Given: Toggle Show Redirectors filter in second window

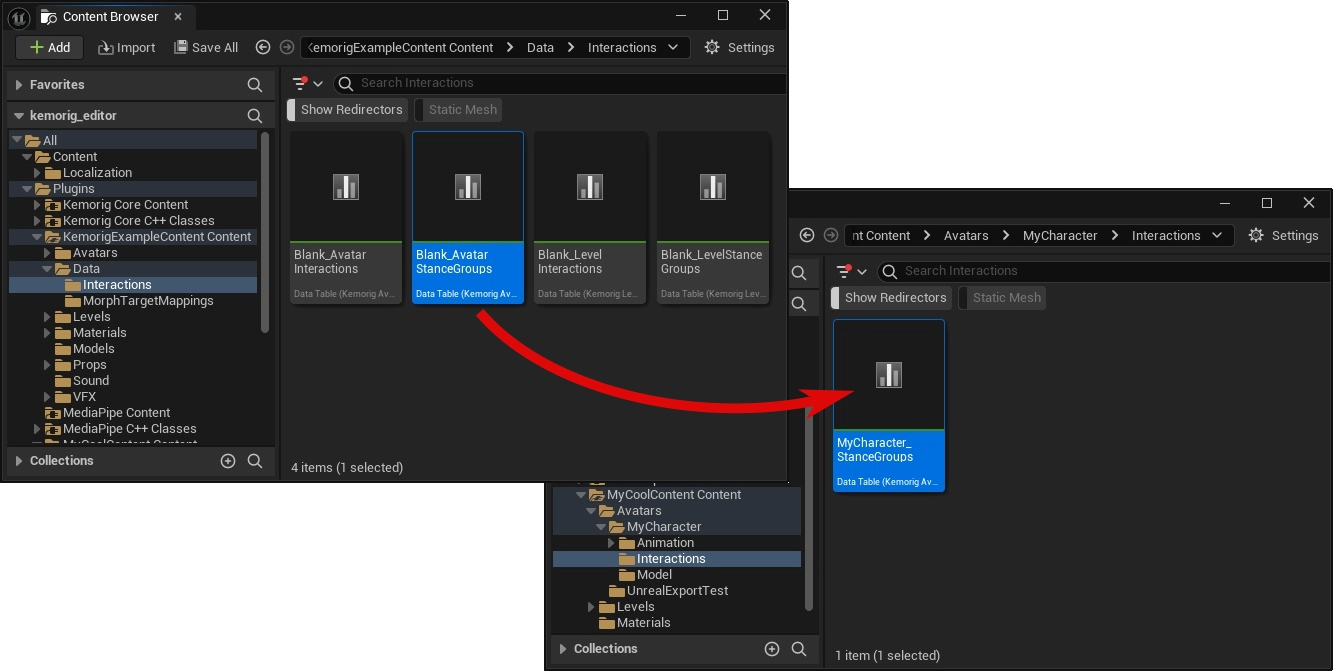Looking at the screenshot, I should pyautogui.click(x=894, y=298).
